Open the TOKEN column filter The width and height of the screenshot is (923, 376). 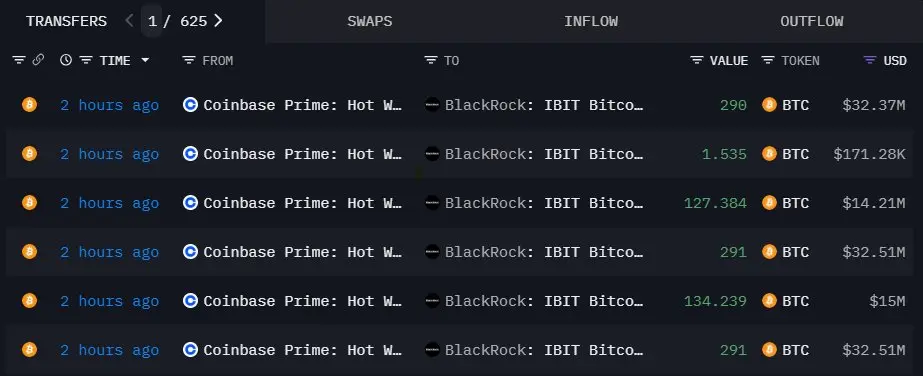point(768,60)
